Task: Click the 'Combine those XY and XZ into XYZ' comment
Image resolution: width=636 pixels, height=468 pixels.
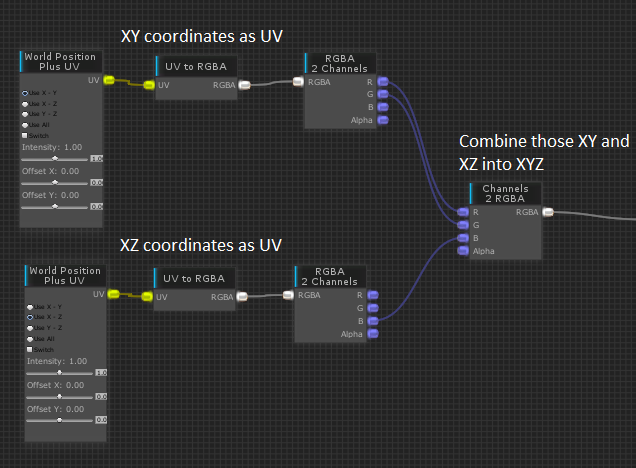Action: [544, 152]
